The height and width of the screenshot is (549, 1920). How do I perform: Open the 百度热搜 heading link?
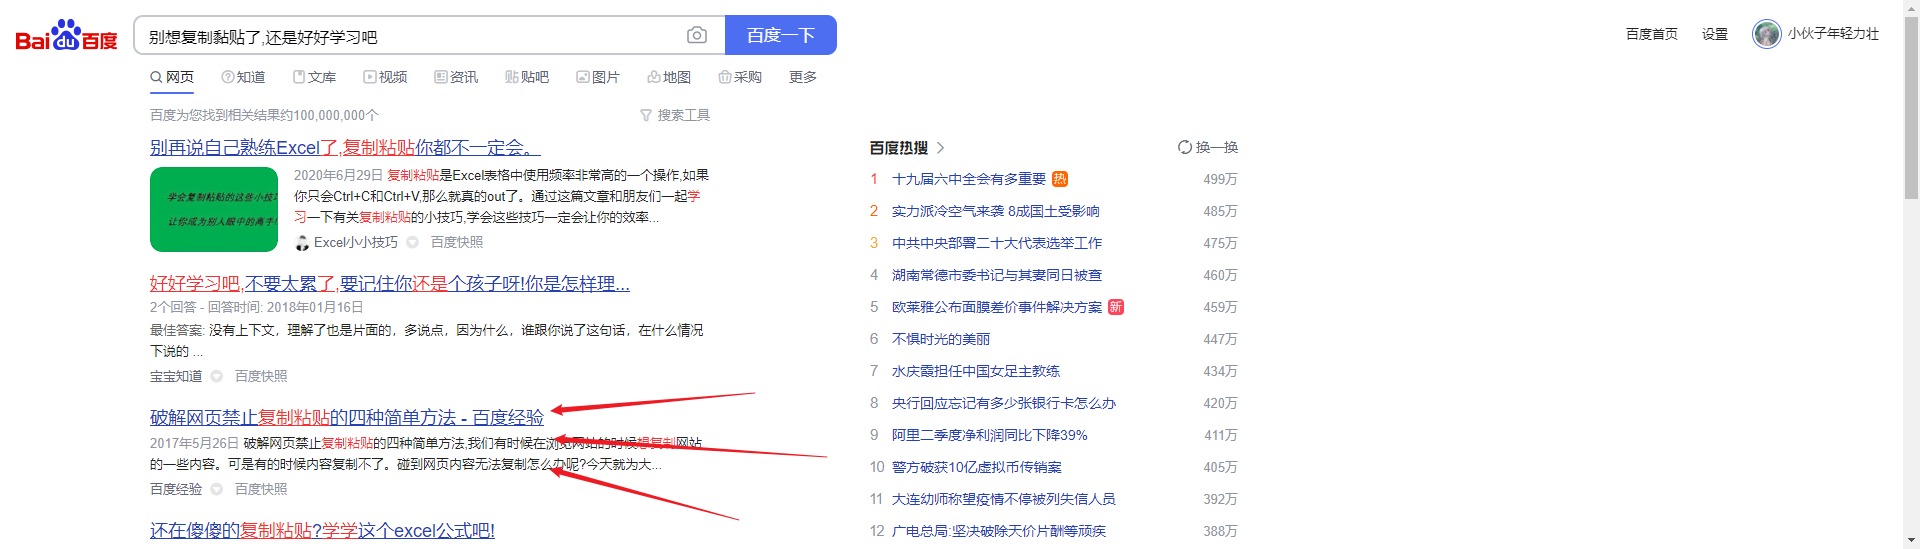899,148
